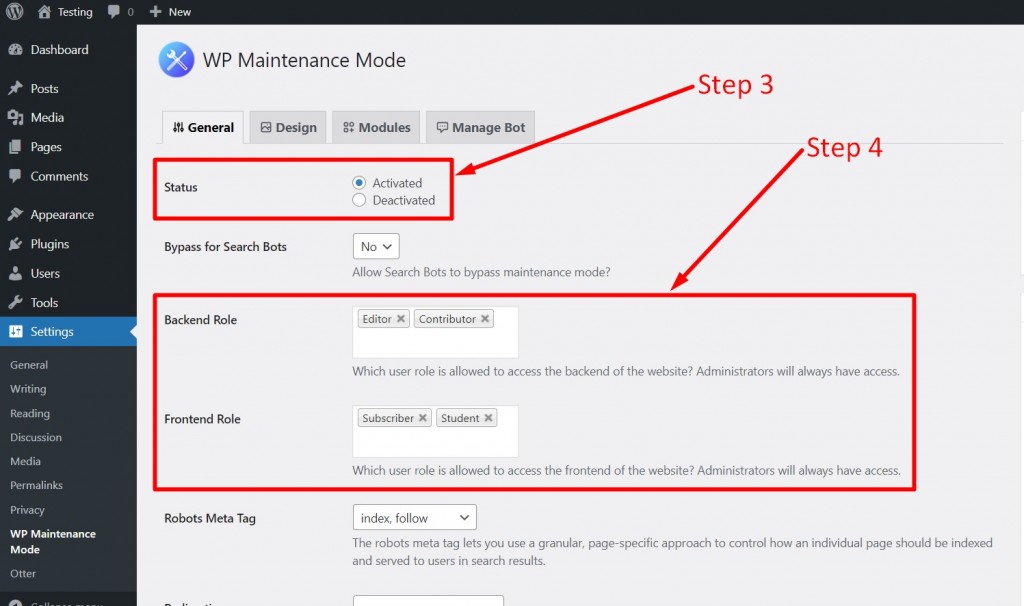The image size is (1024, 606).
Task: Open the Reading settings submenu link
Action: [30, 413]
